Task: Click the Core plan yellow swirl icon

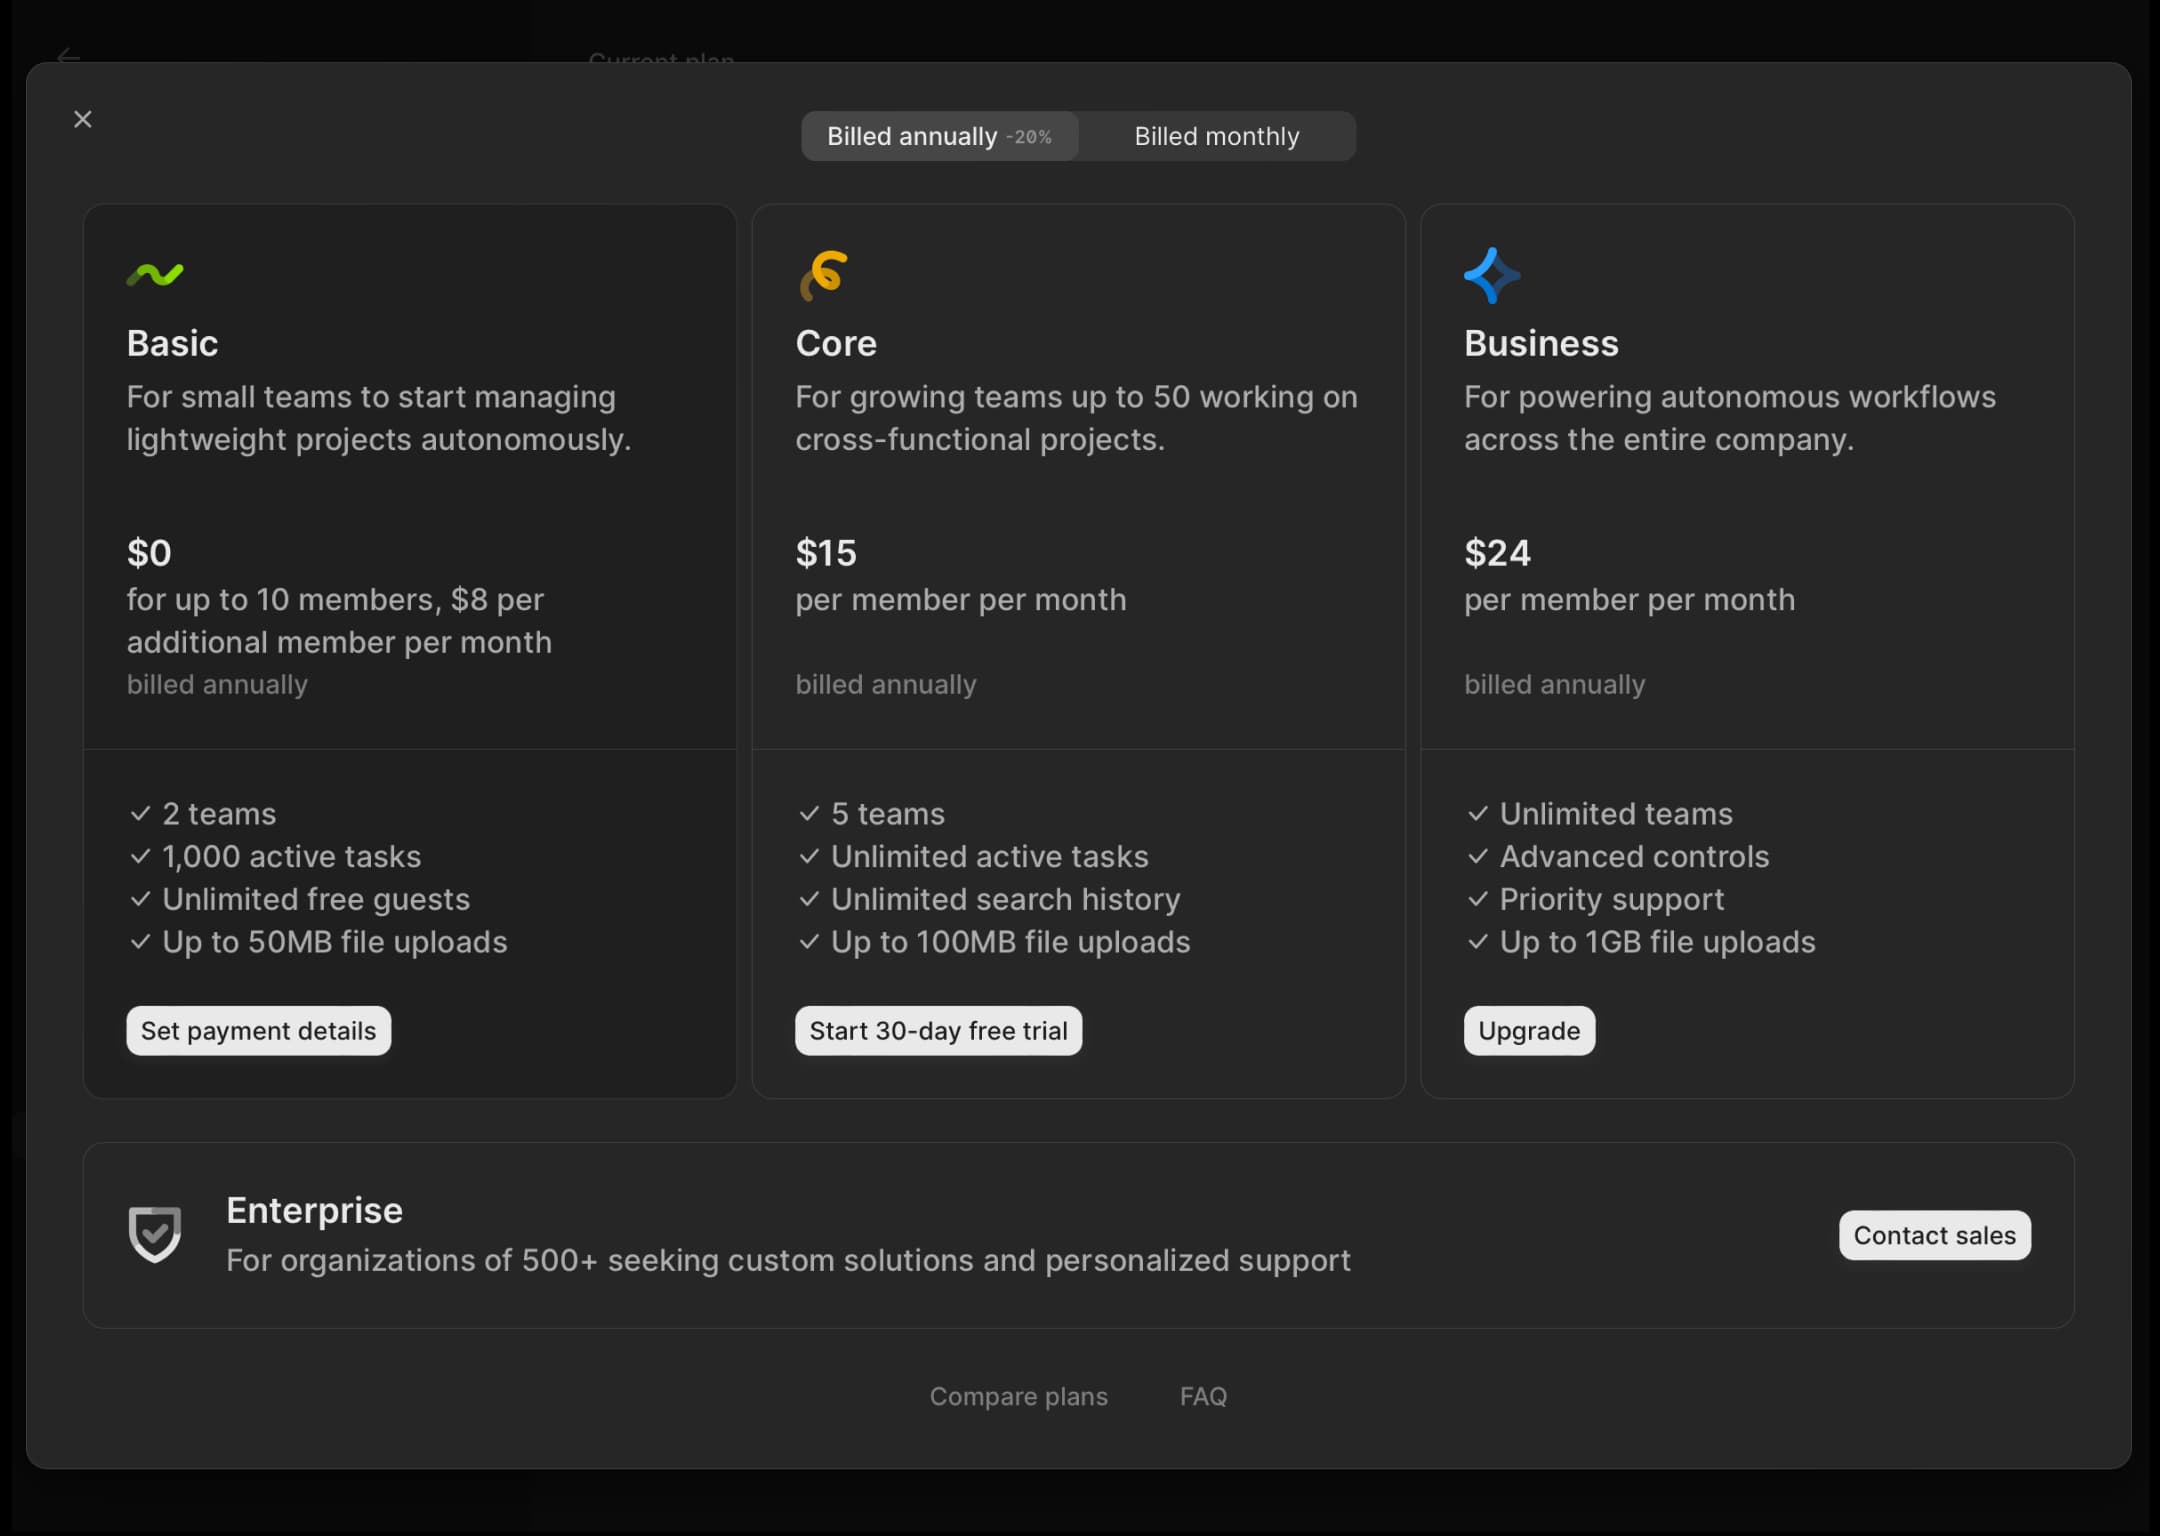Action: point(823,275)
